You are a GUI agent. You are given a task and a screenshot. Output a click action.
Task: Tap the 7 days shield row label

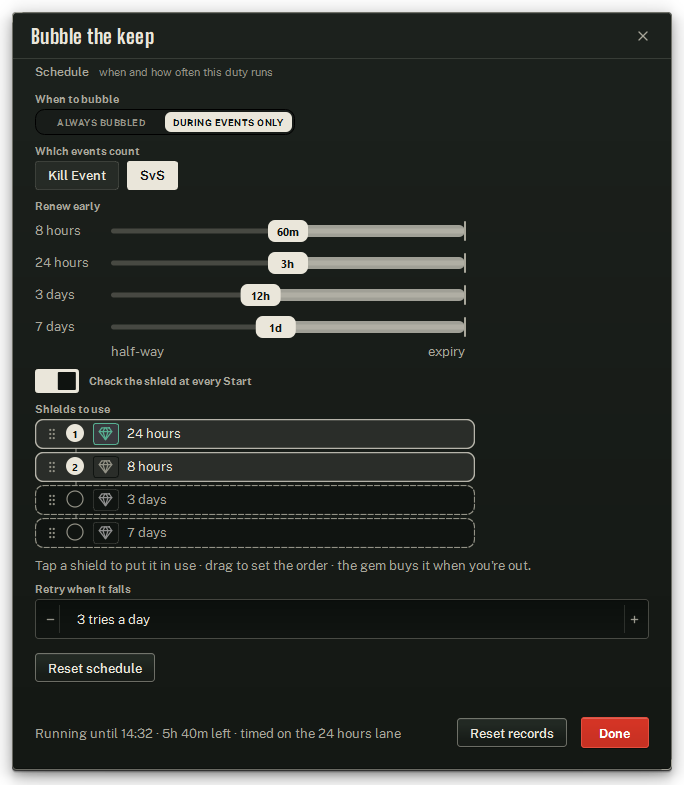tap(147, 533)
